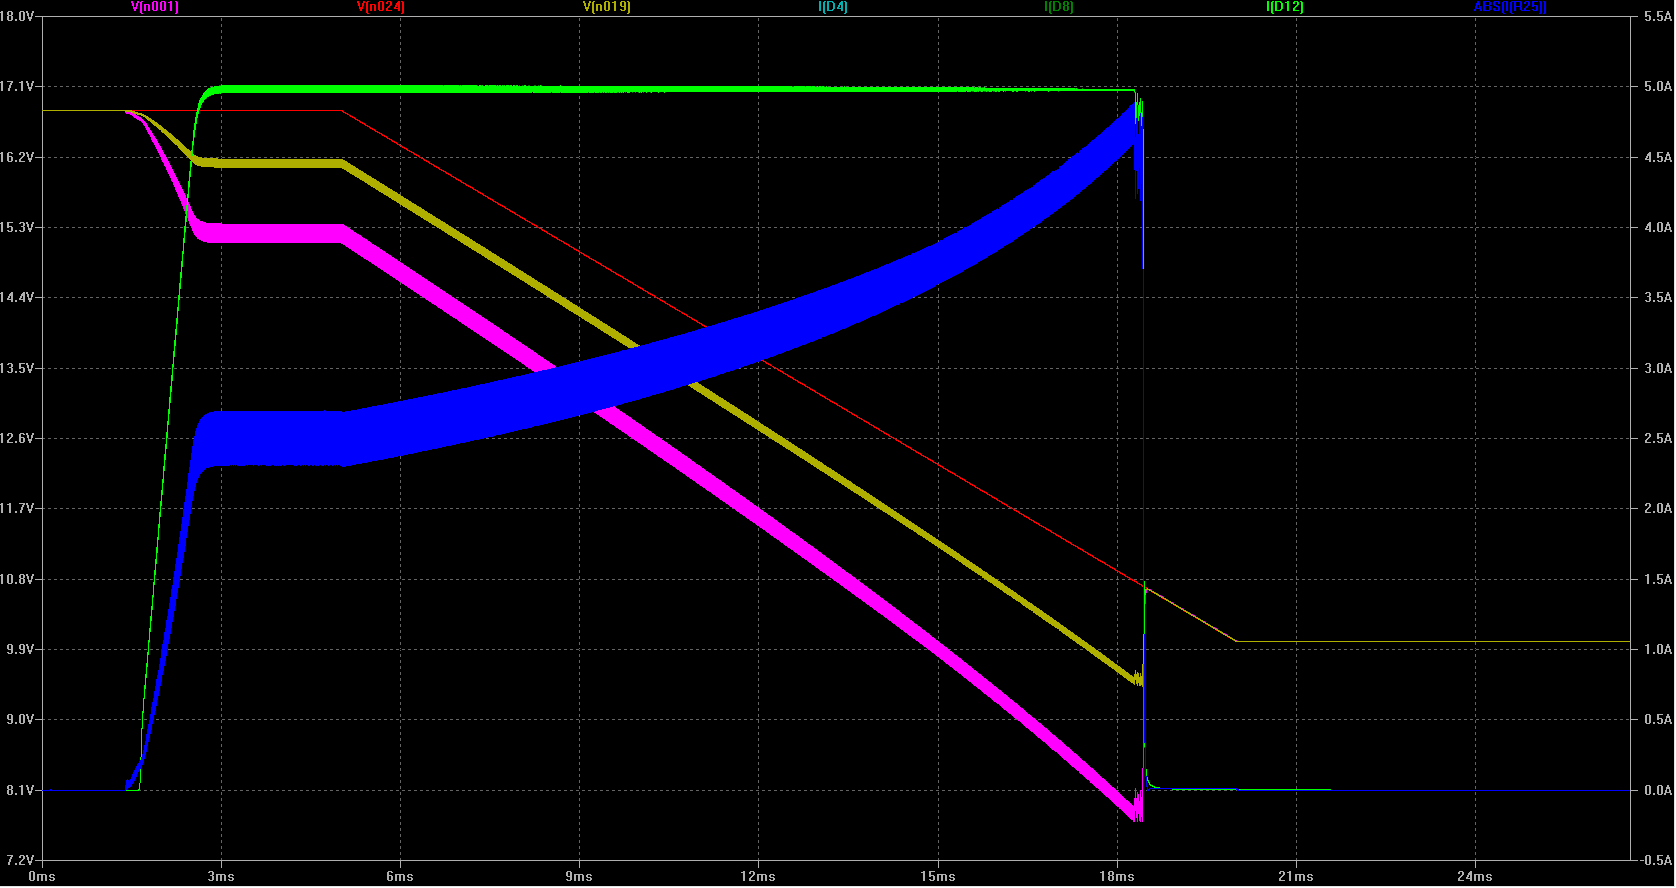Image resolution: width=1676 pixels, height=888 pixels.
Task: Select the V(n019) trace label
Action: [607, 7]
